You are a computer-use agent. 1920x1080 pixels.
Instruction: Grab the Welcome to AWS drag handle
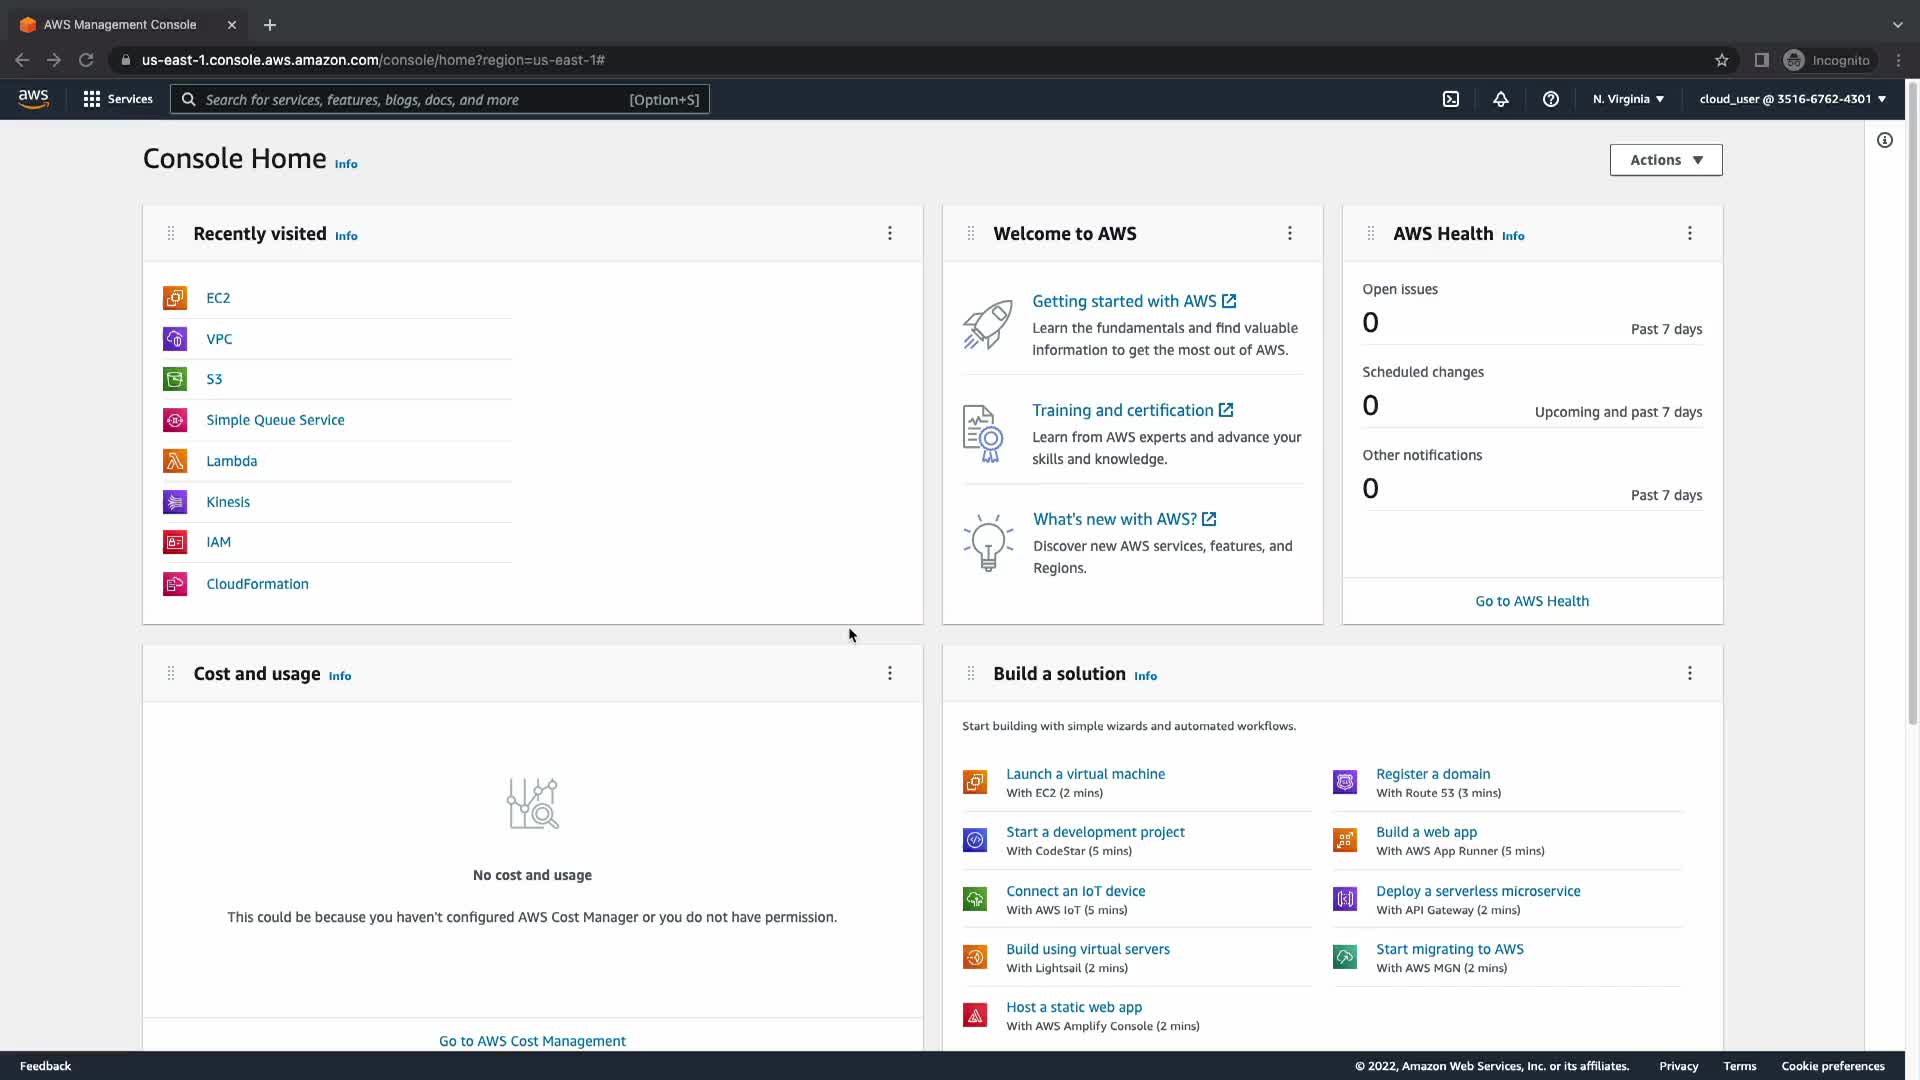(x=970, y=233)
